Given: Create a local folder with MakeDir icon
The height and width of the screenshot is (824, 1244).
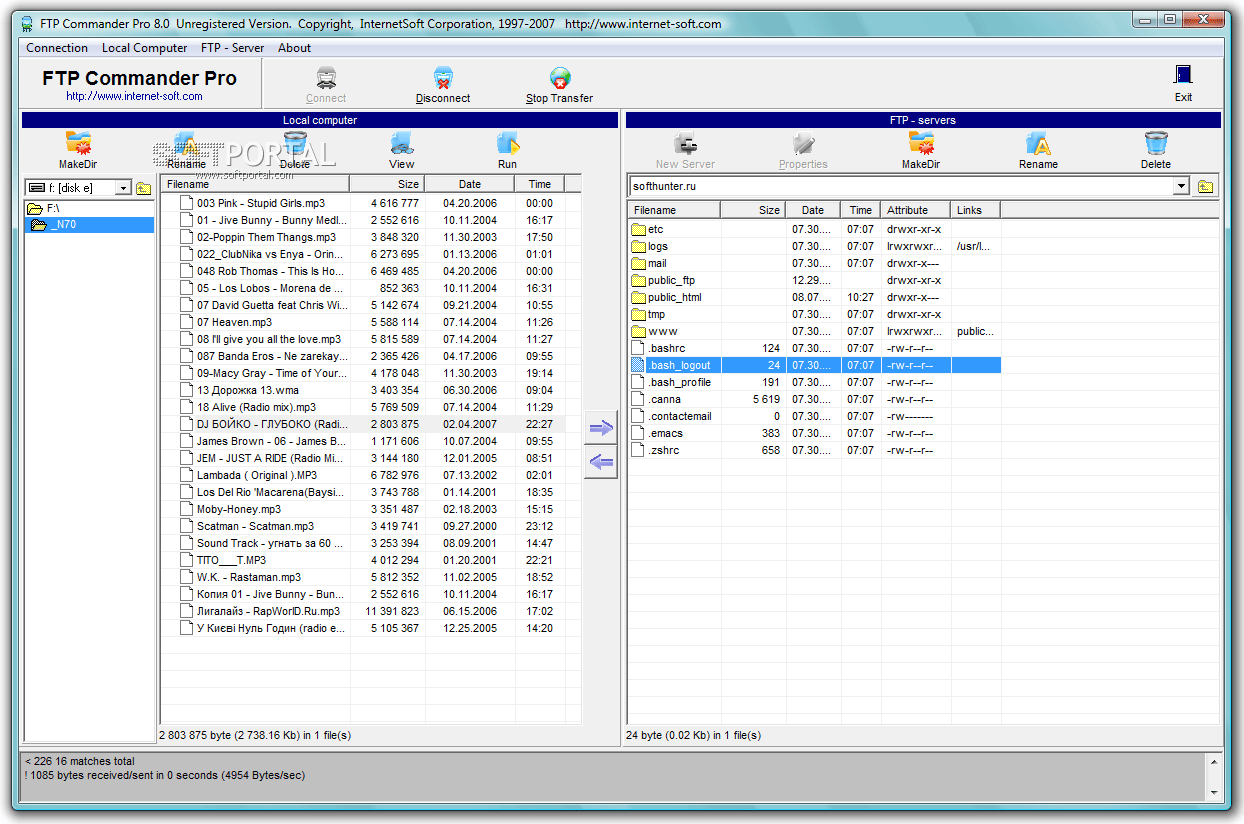Looking at the screenshot, I should [77, 143].
